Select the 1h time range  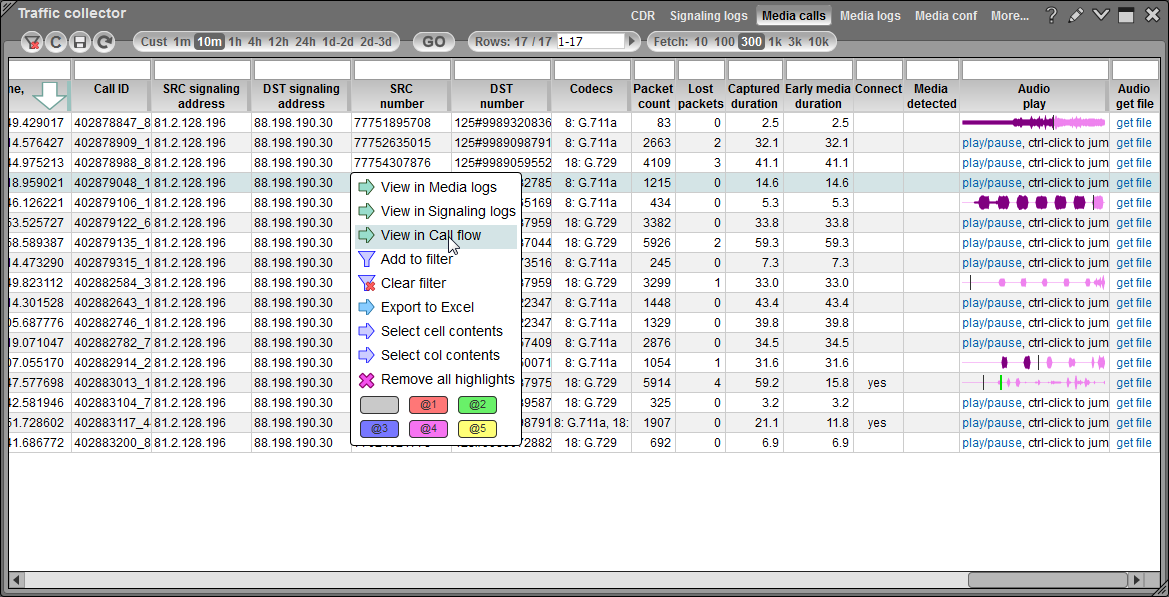[x=234, y=42]
